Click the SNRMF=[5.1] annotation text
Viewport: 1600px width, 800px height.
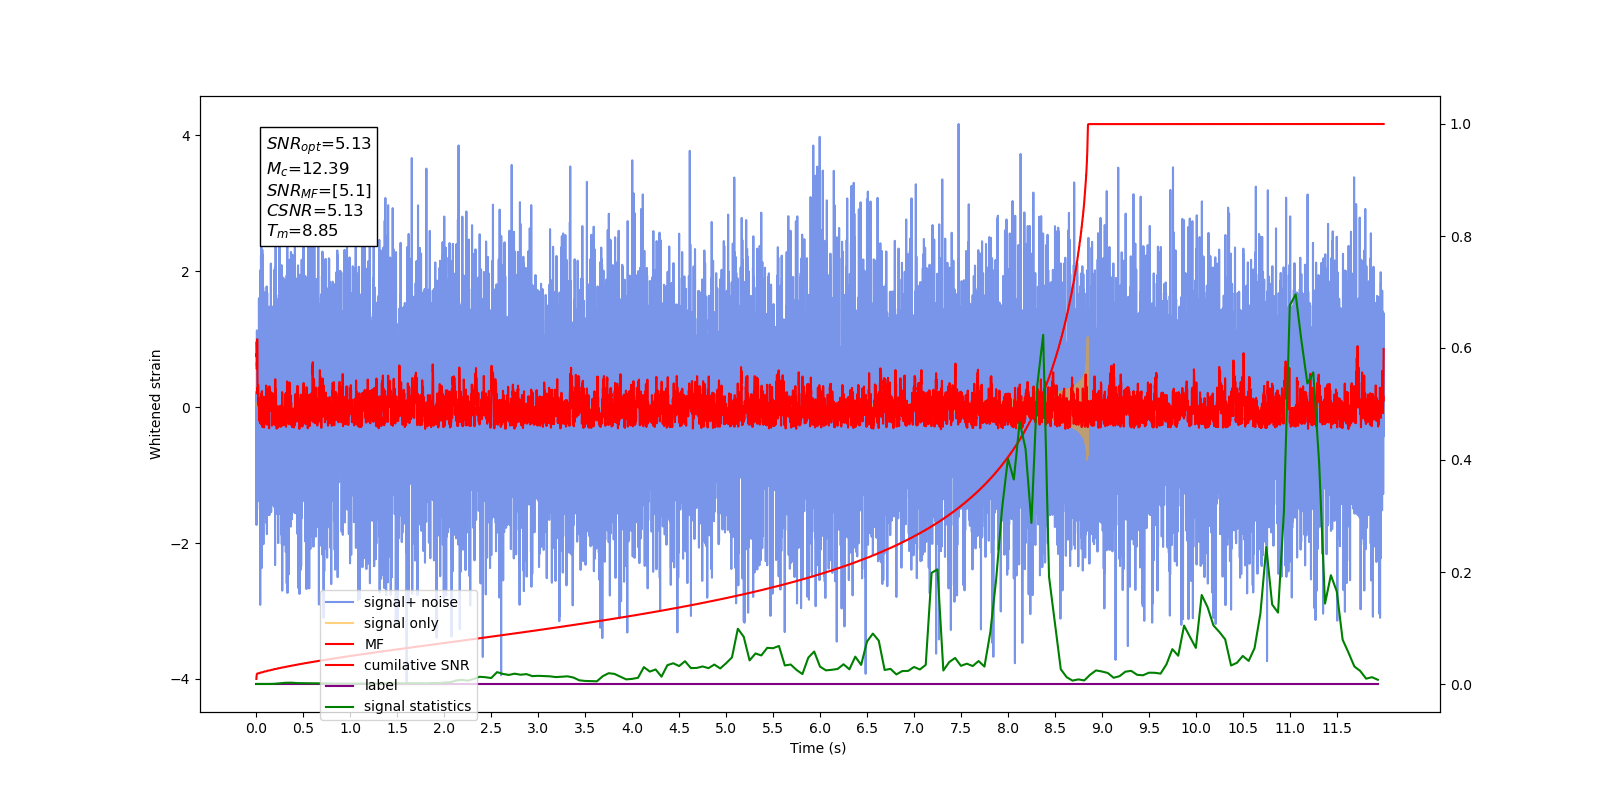click(x=319, y=190)
